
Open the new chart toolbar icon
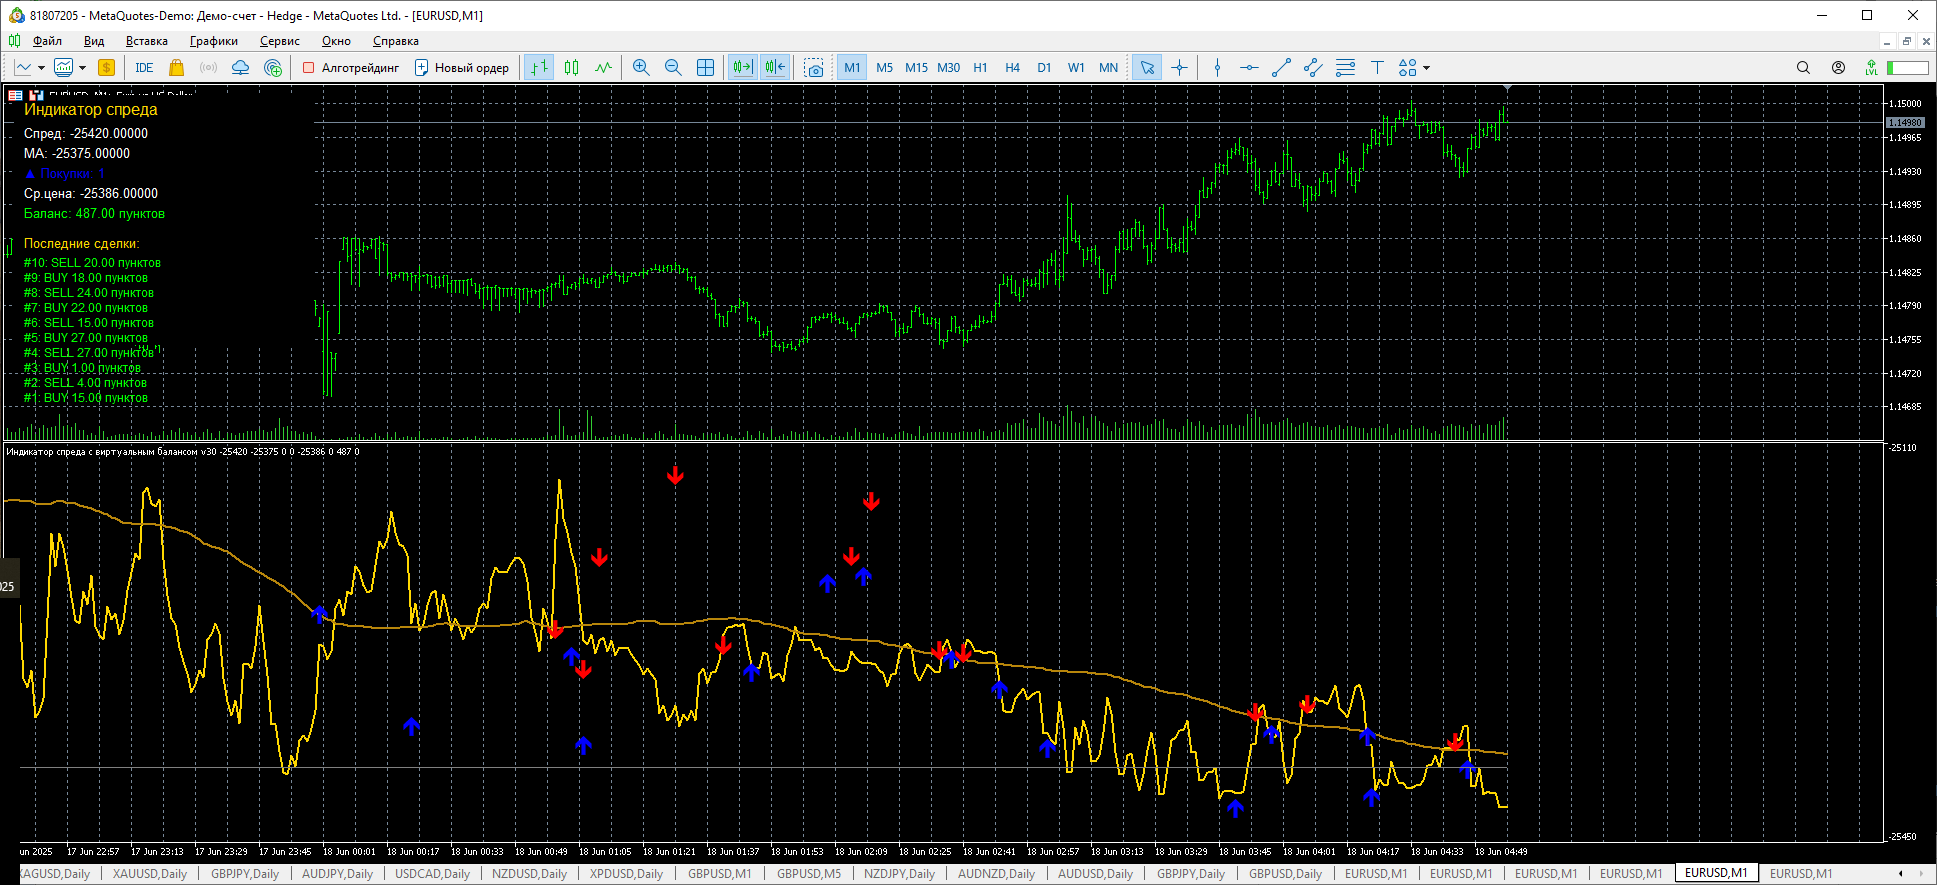(x=23, y=68)
